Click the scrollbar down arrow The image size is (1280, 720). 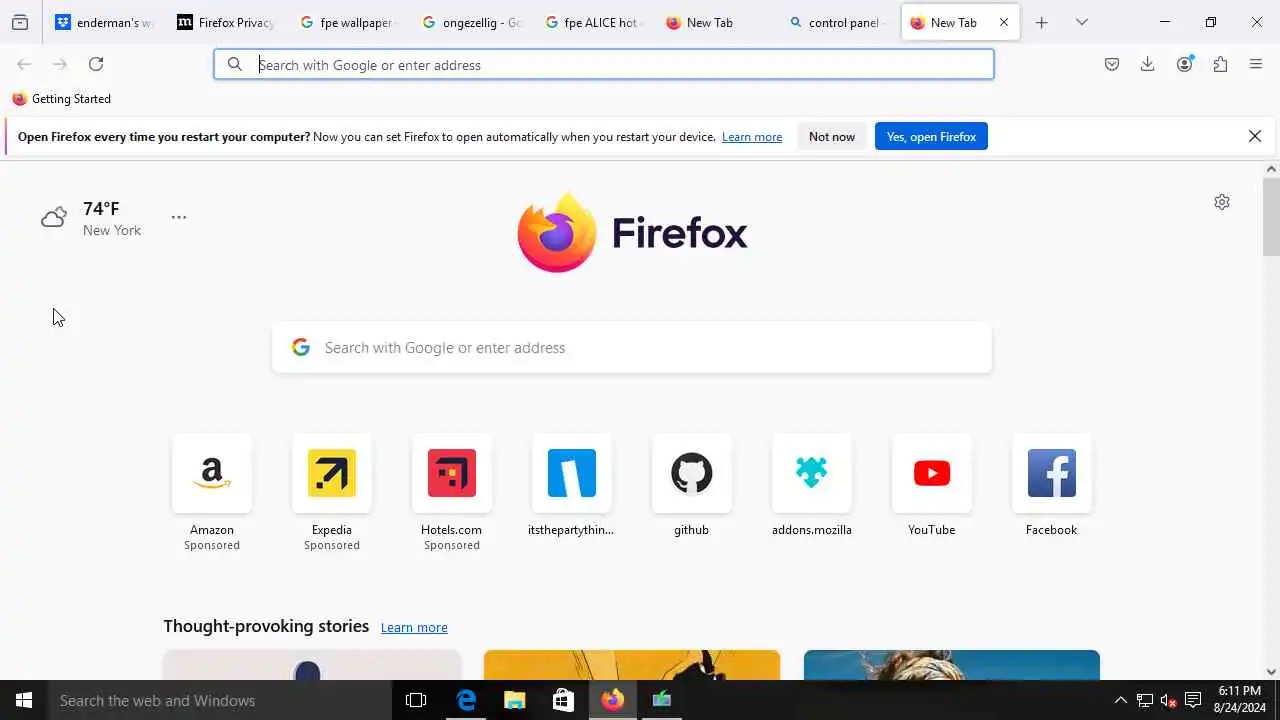[1271, 672]
